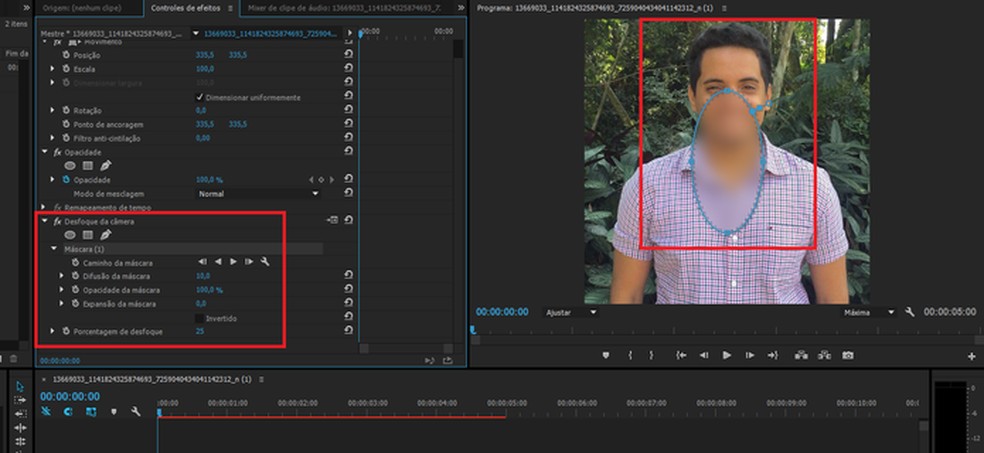Uncheck Dimensionar uniformemente checkbox
Image resolution: width=984 pixels, height=453 pixels.
click(200, 97)
